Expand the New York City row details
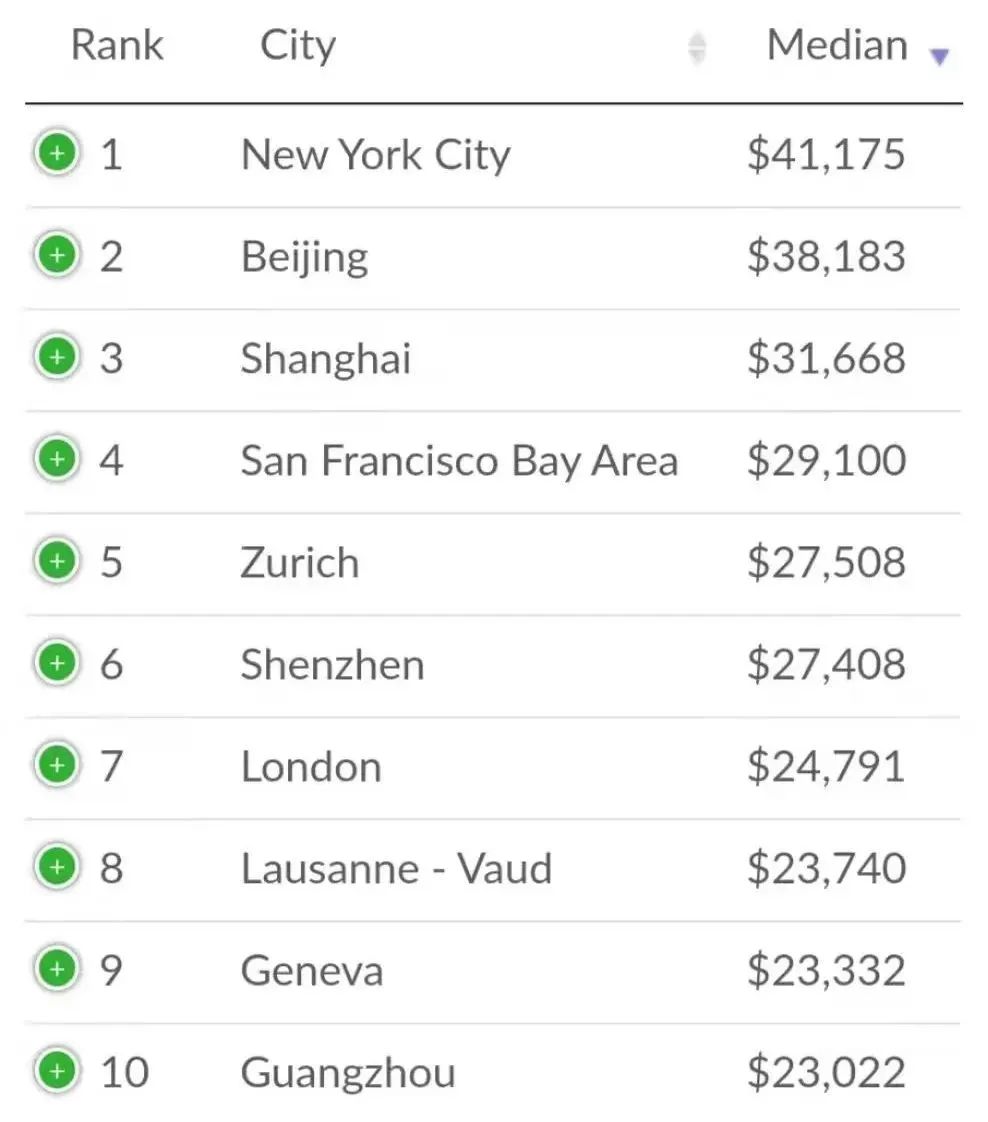This screenshot has width=988, height=1122. (x=57, y=152)
